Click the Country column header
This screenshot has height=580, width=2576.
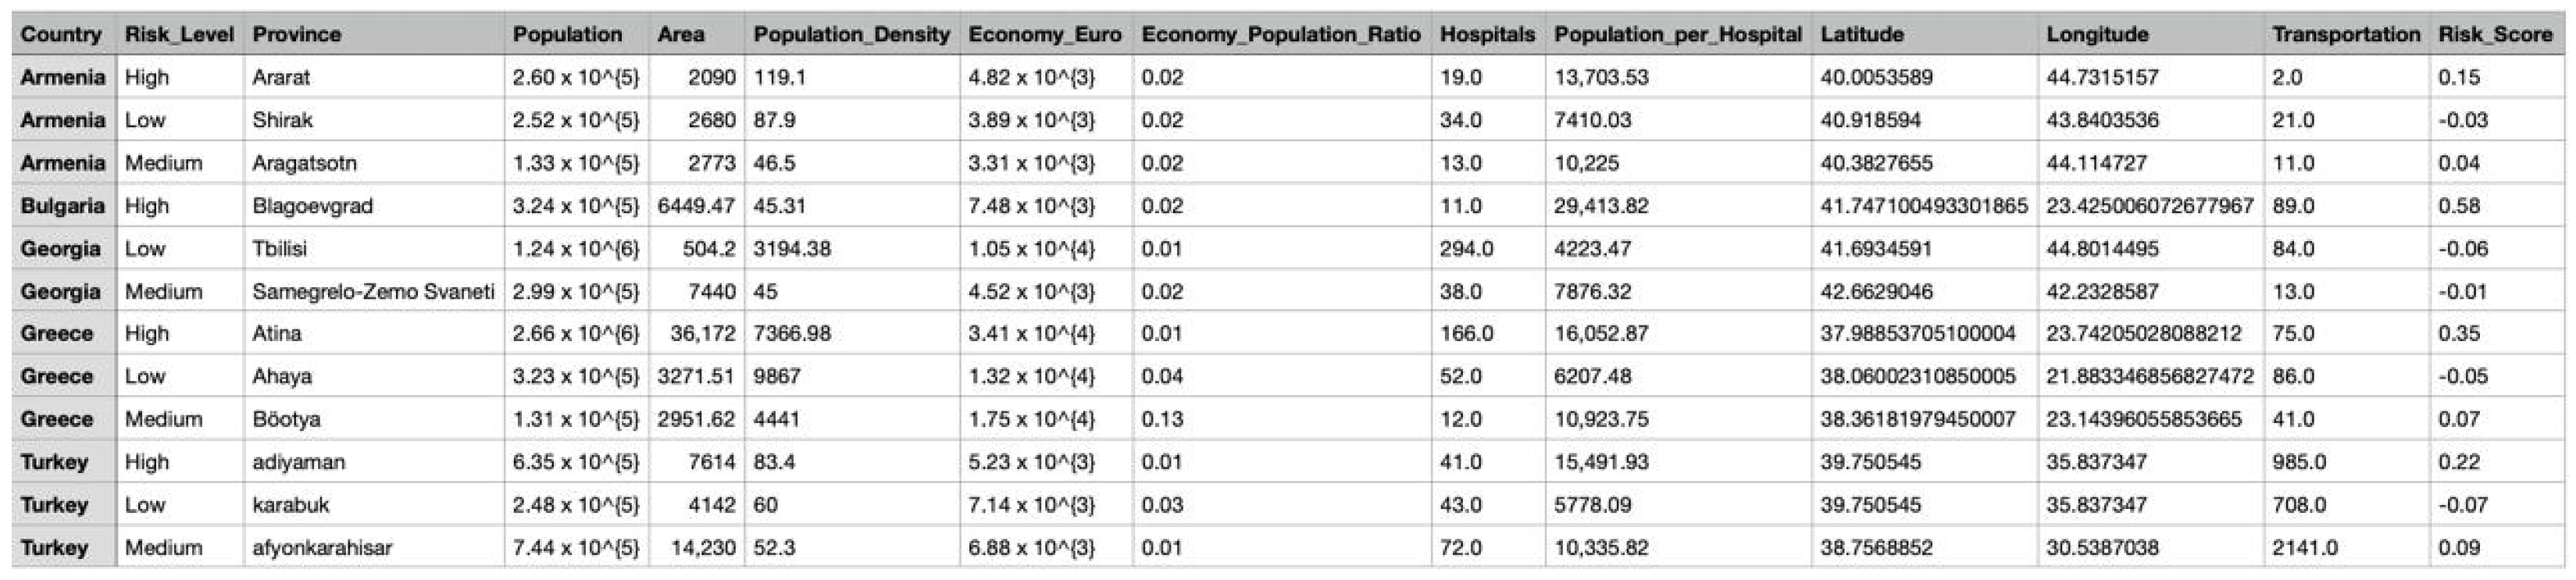(61, 34)
